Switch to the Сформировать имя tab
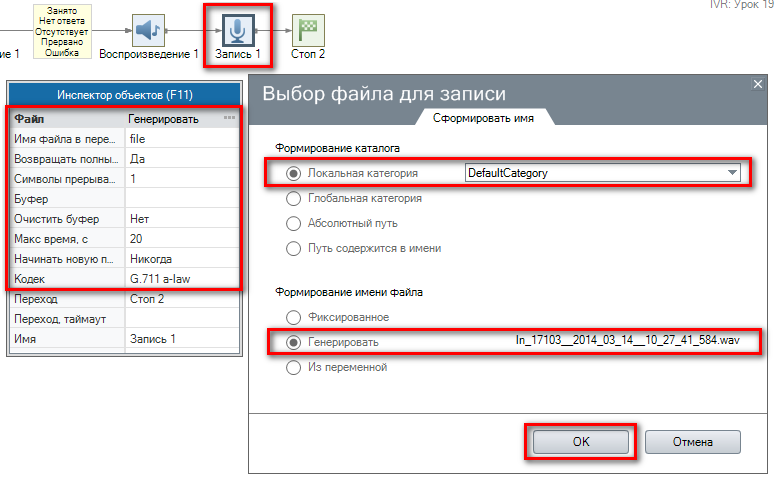The height and width of the screenshot is (477, 775). coord(482,119)
